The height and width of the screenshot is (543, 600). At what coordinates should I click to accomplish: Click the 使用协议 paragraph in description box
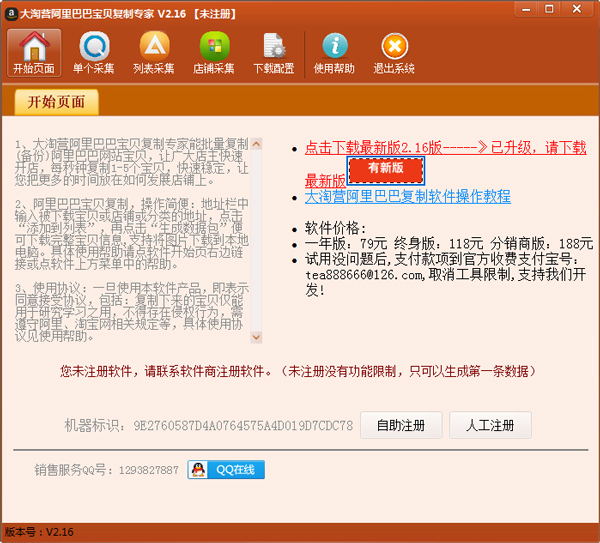point(132,312)
